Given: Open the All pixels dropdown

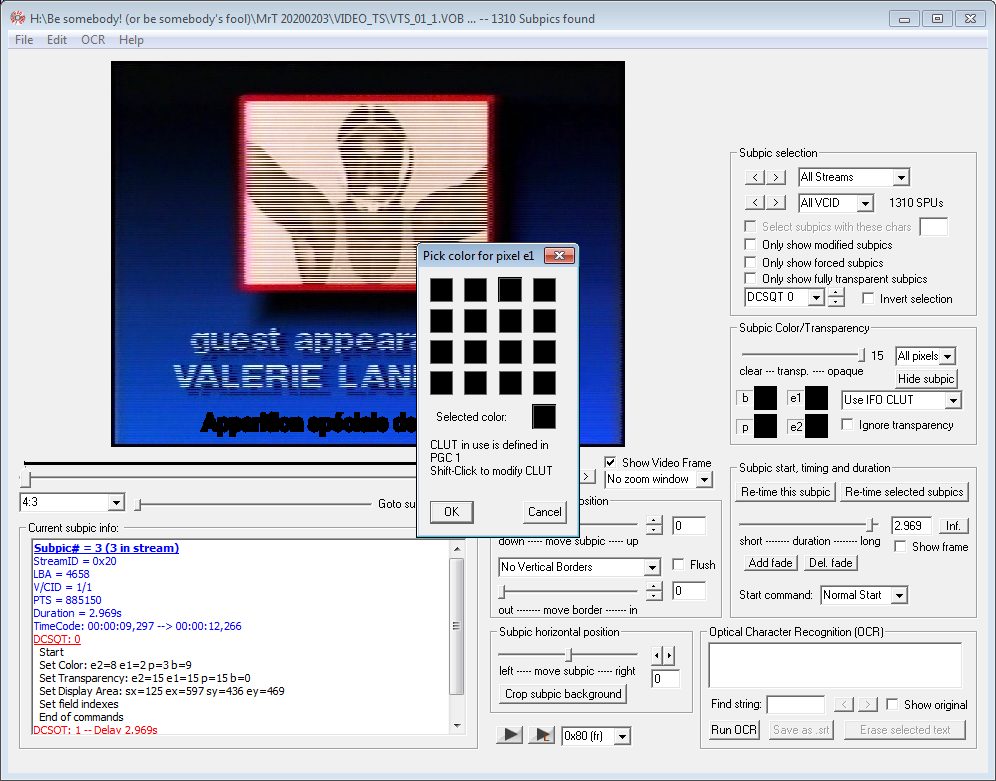Looking at the screenshot, I should 947,356.
